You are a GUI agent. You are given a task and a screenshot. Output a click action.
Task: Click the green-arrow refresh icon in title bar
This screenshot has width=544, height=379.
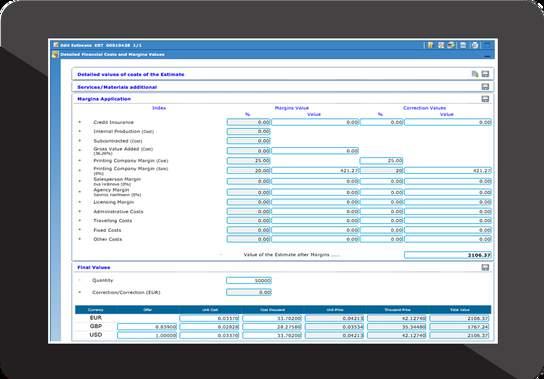click(x=451, y=45)
